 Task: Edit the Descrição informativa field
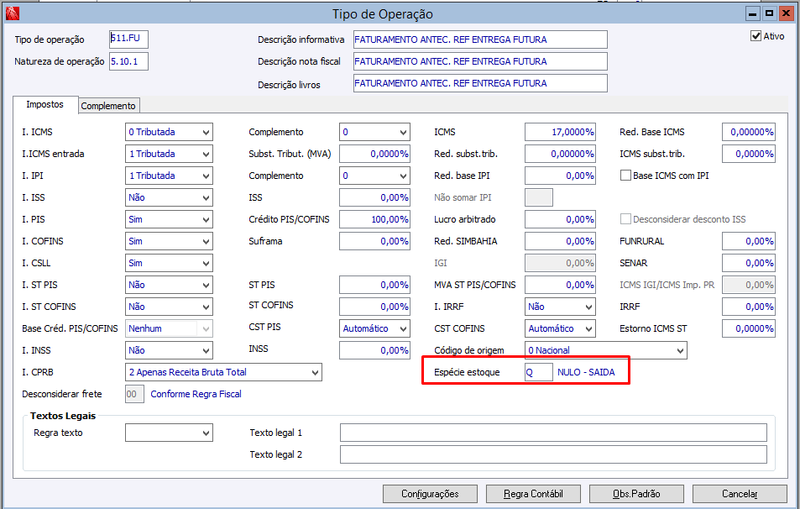click(480, 39)
